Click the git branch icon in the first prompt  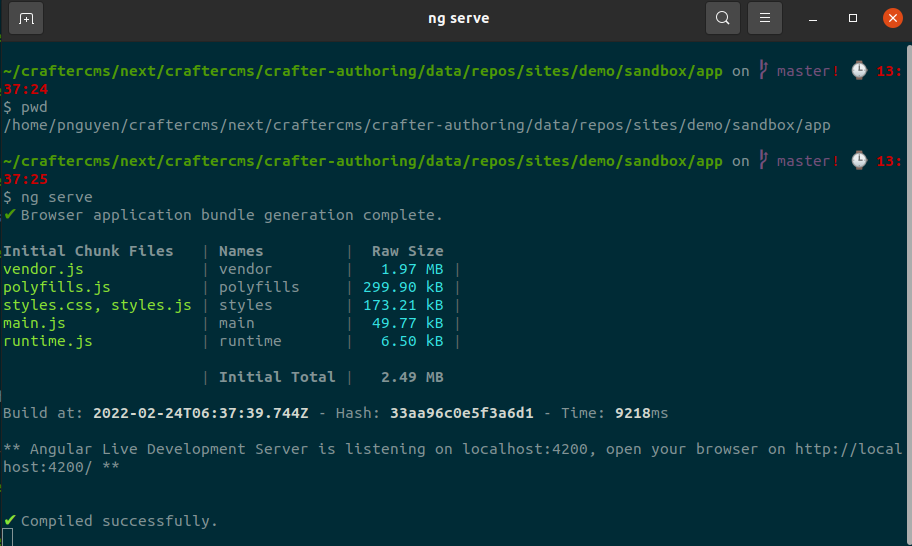(x=763, y=71)
